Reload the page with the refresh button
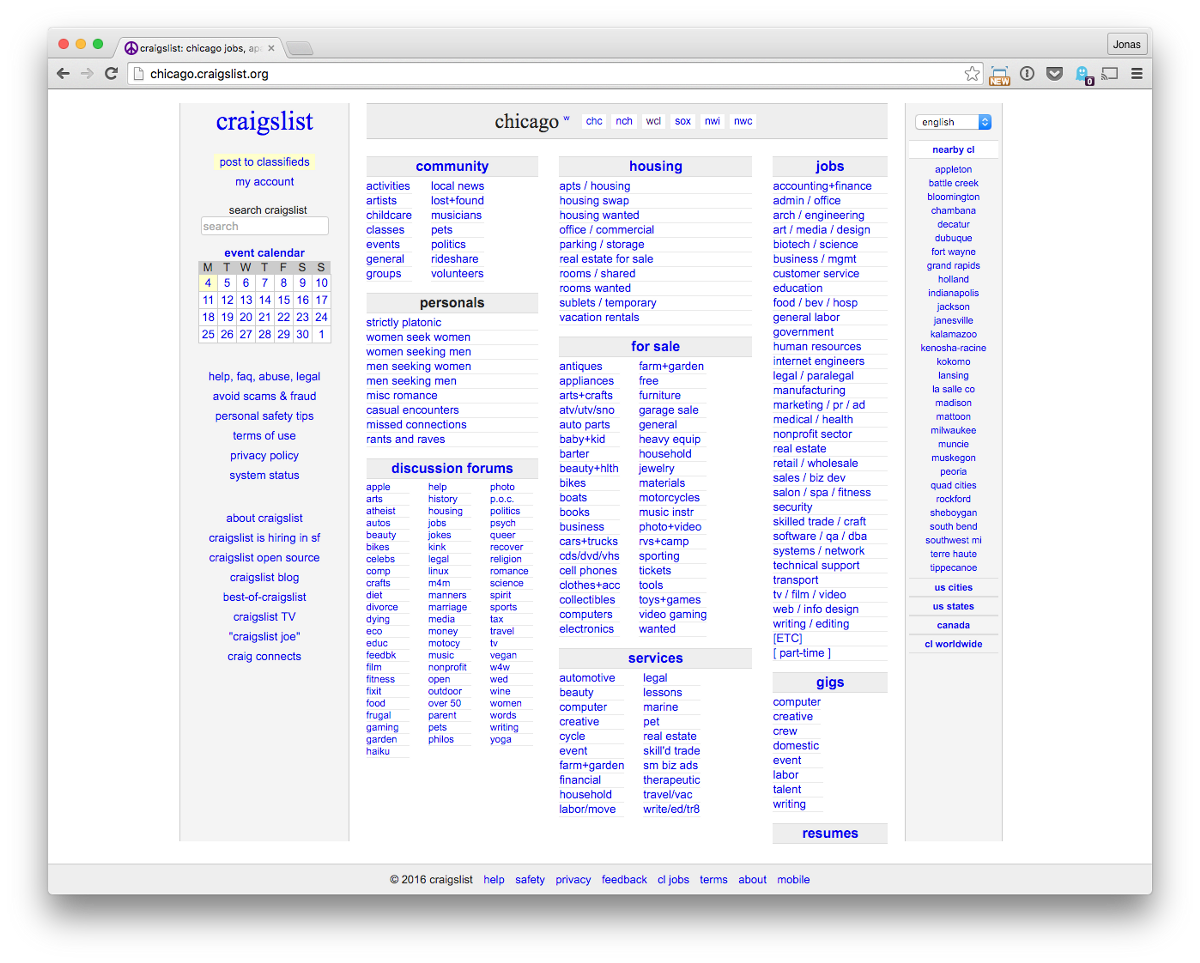 pyautogui.click(x=111, y=74)
